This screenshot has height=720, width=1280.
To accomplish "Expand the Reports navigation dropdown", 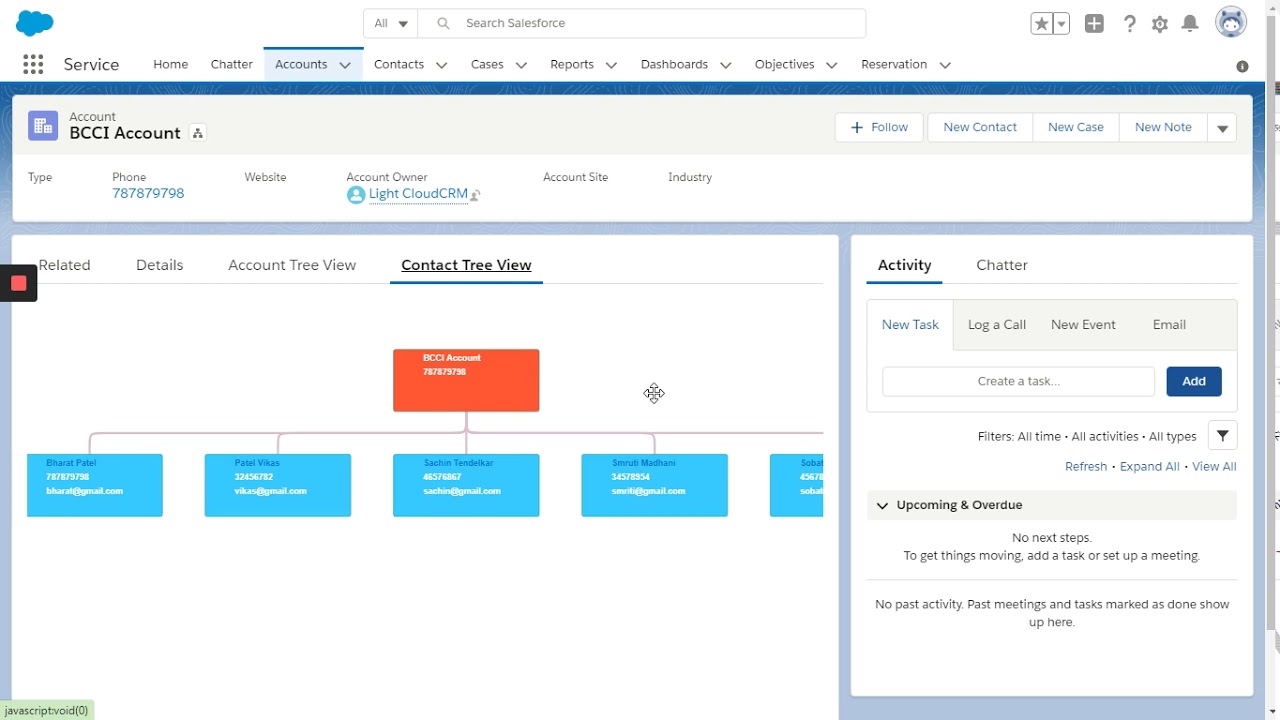I will point(611,65).
